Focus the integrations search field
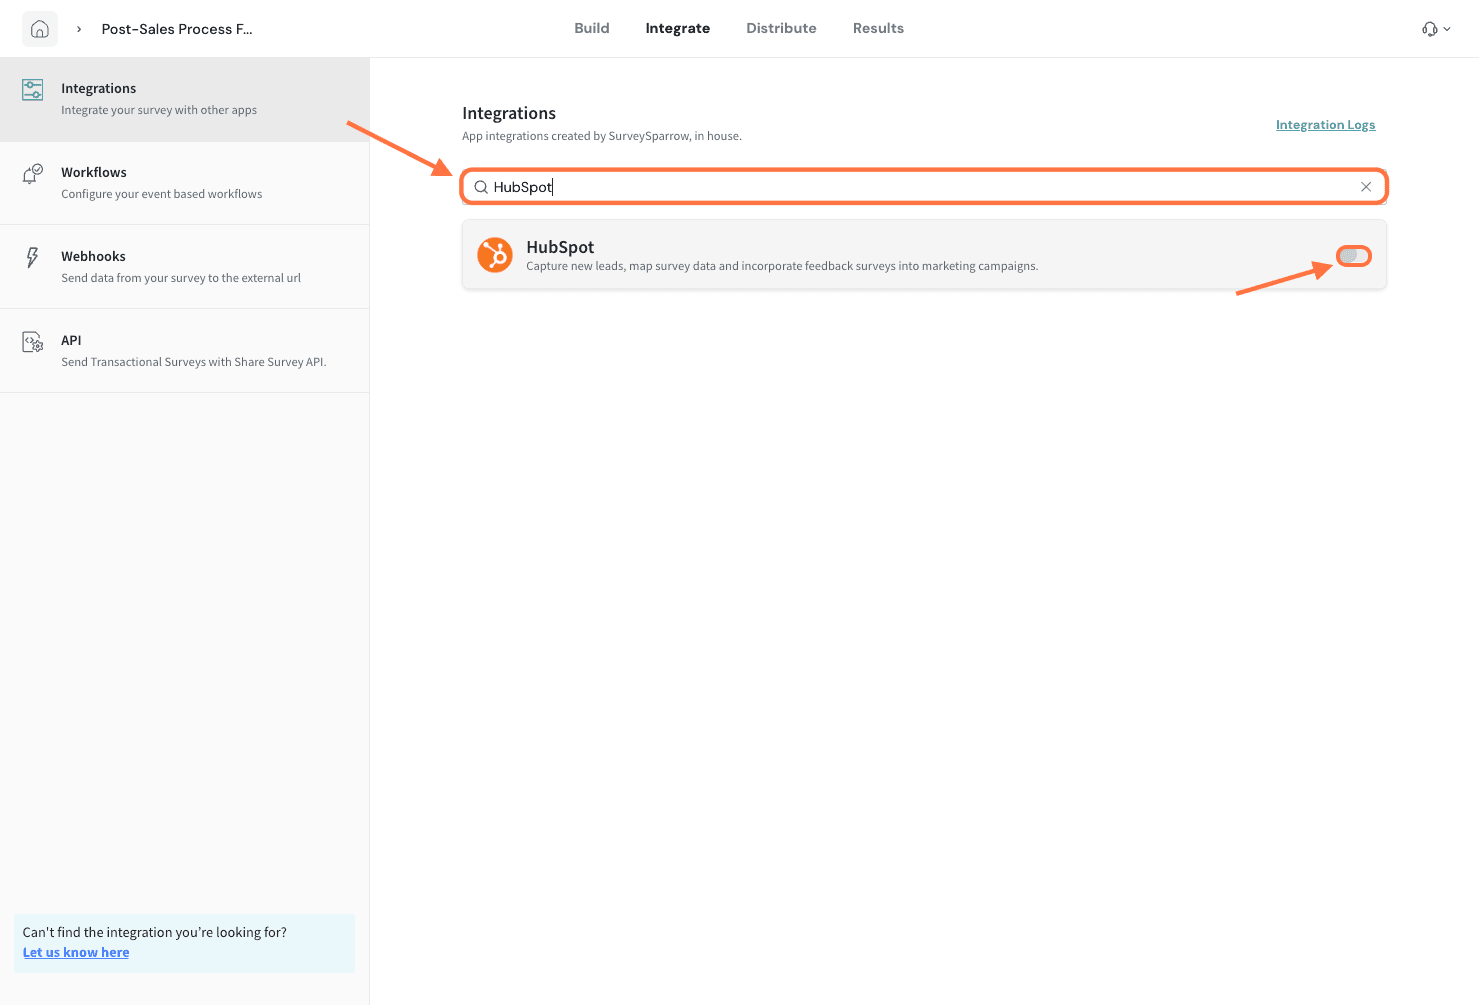1479x1005 pixels. point(920,187)
